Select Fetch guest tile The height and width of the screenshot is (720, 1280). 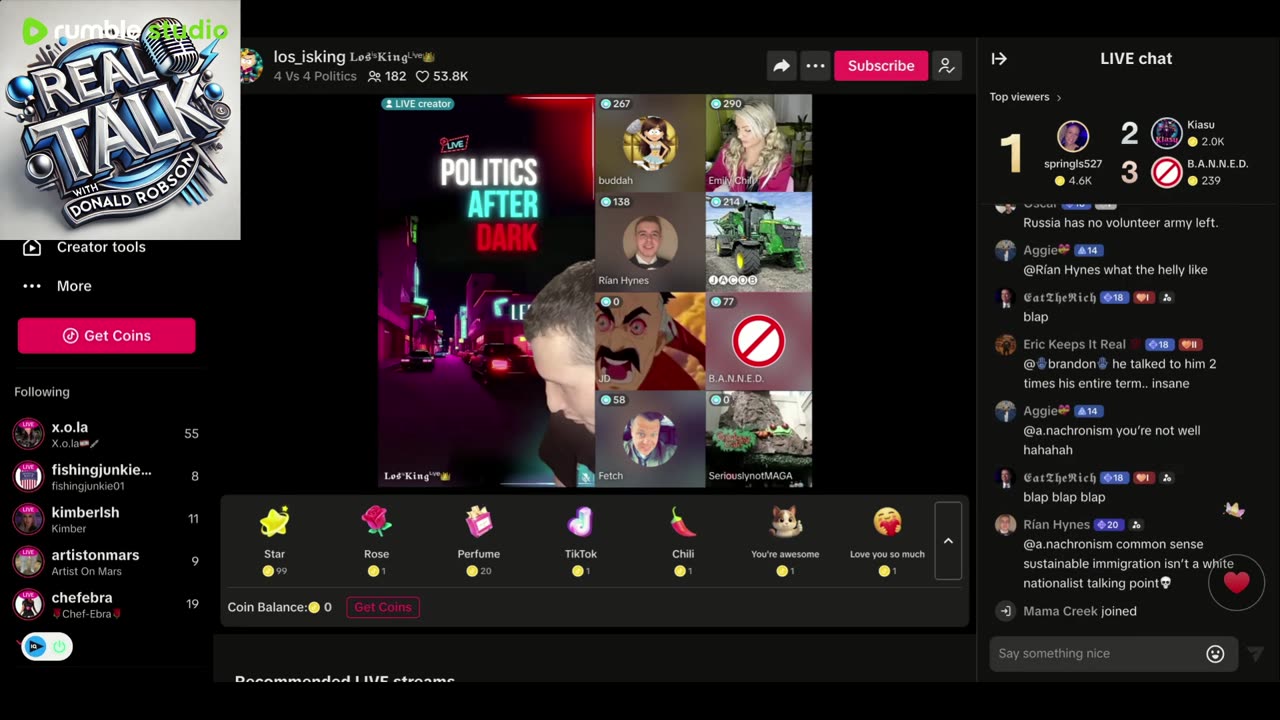(x=649, y=438)
